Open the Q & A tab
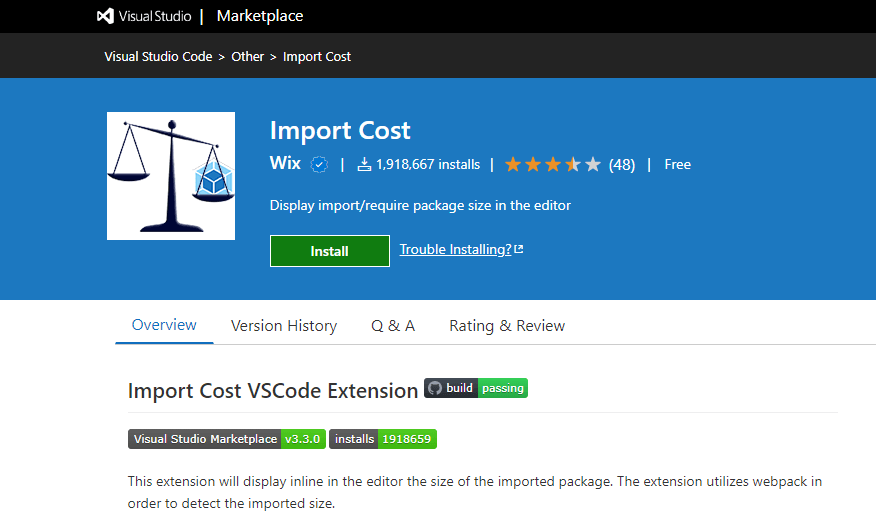 tap(393, 326)
